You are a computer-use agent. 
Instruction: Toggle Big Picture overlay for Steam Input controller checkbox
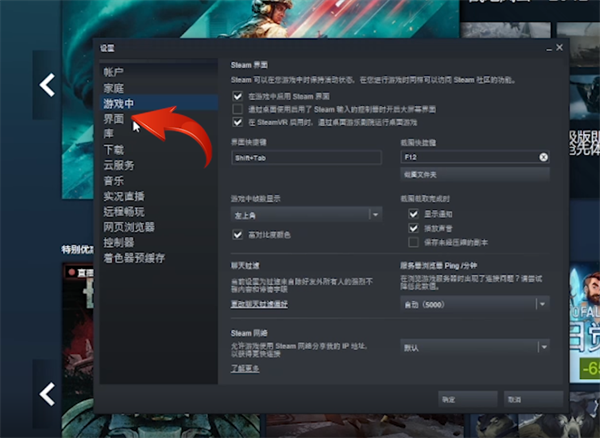tap(238, 109)
